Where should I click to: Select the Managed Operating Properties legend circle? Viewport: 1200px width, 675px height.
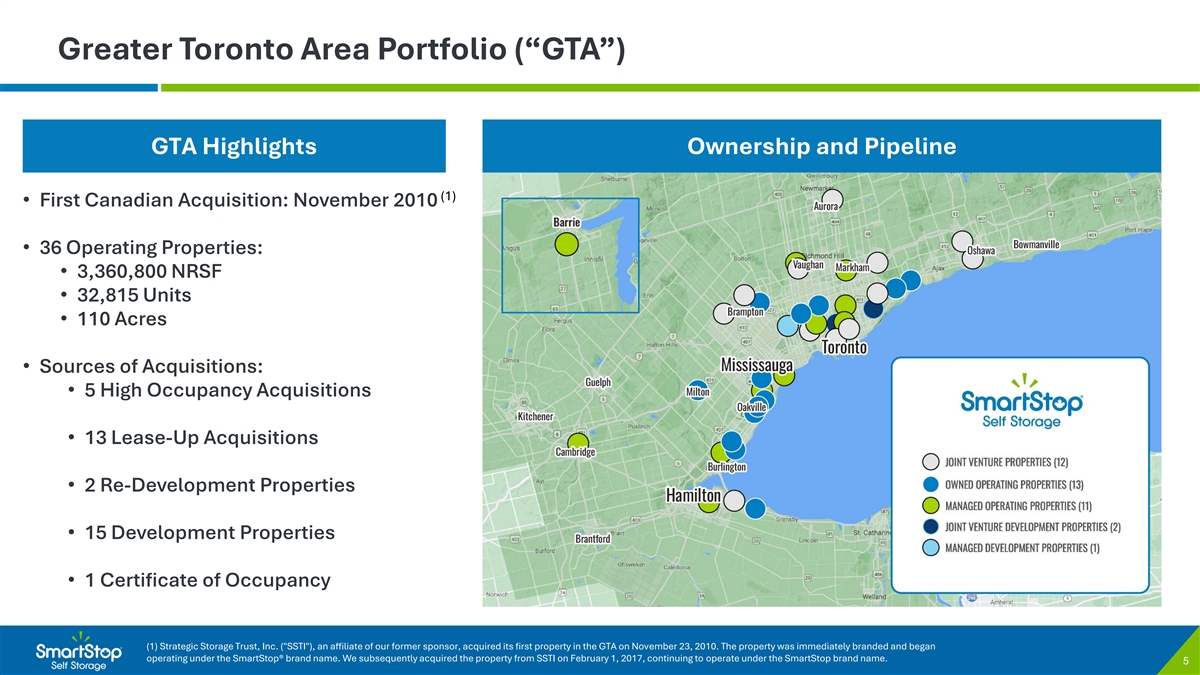point(930,504)
